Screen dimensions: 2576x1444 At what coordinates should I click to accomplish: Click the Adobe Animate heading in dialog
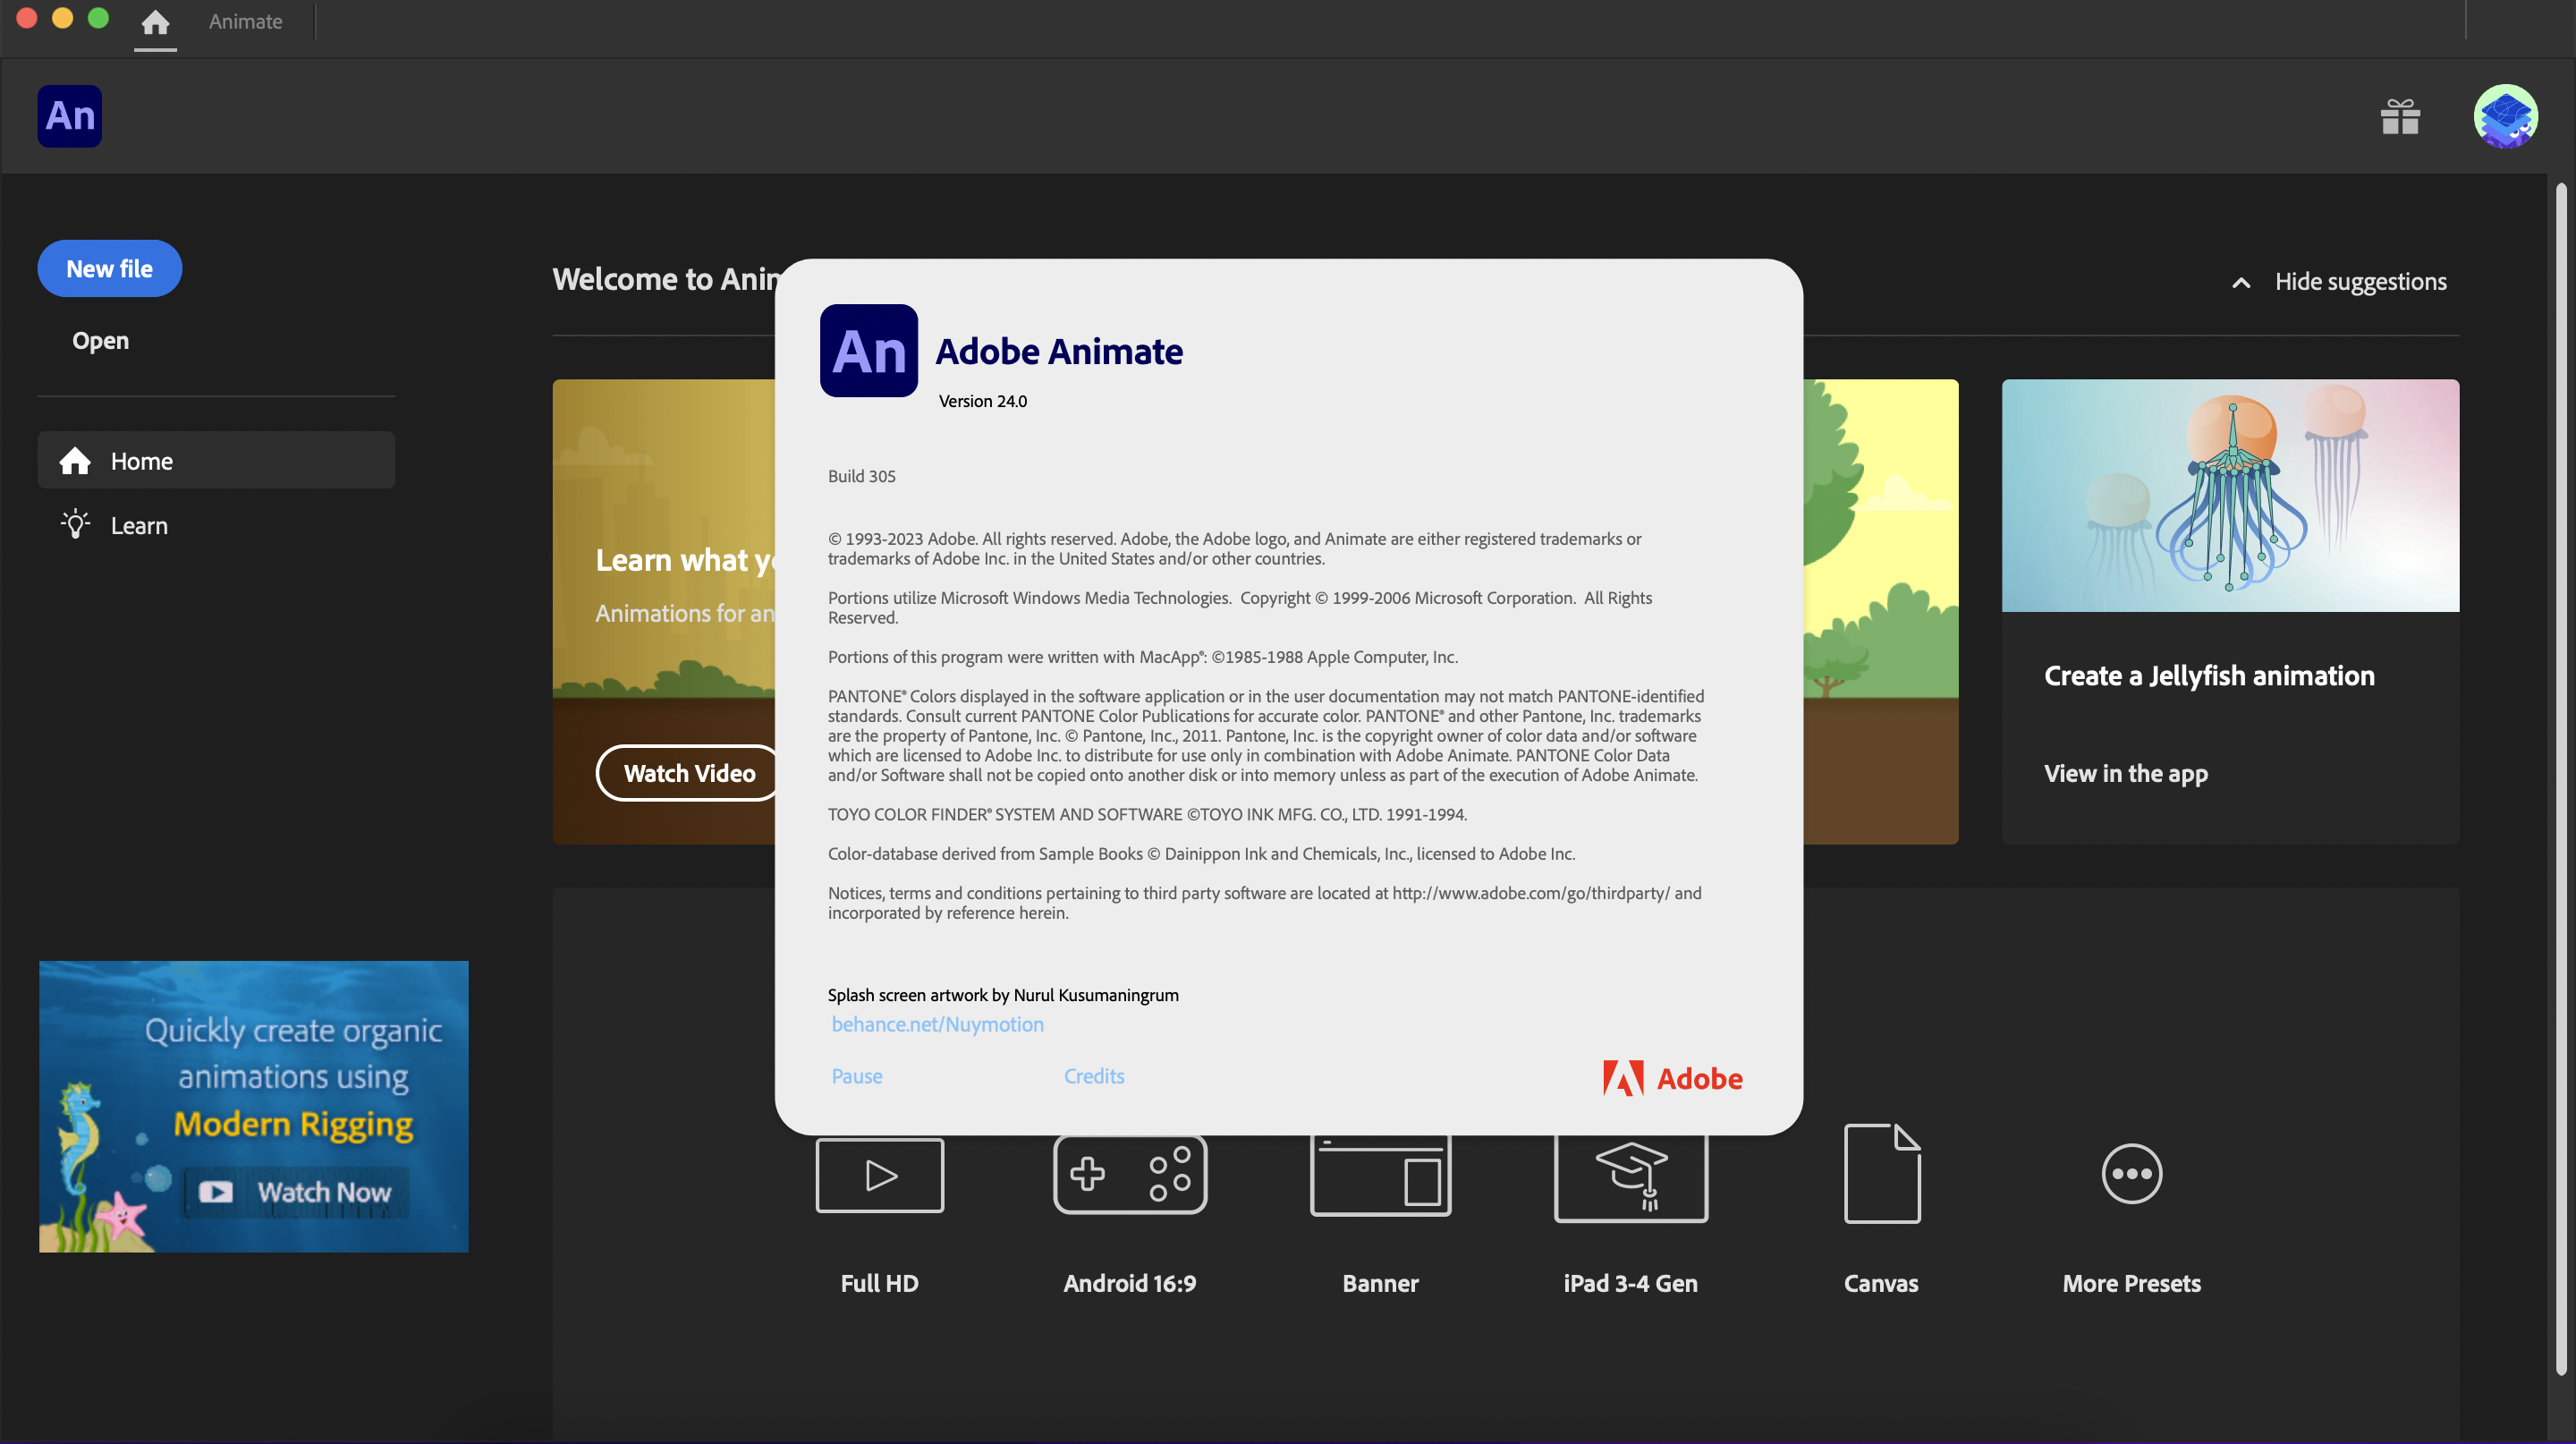point(1059,351)
